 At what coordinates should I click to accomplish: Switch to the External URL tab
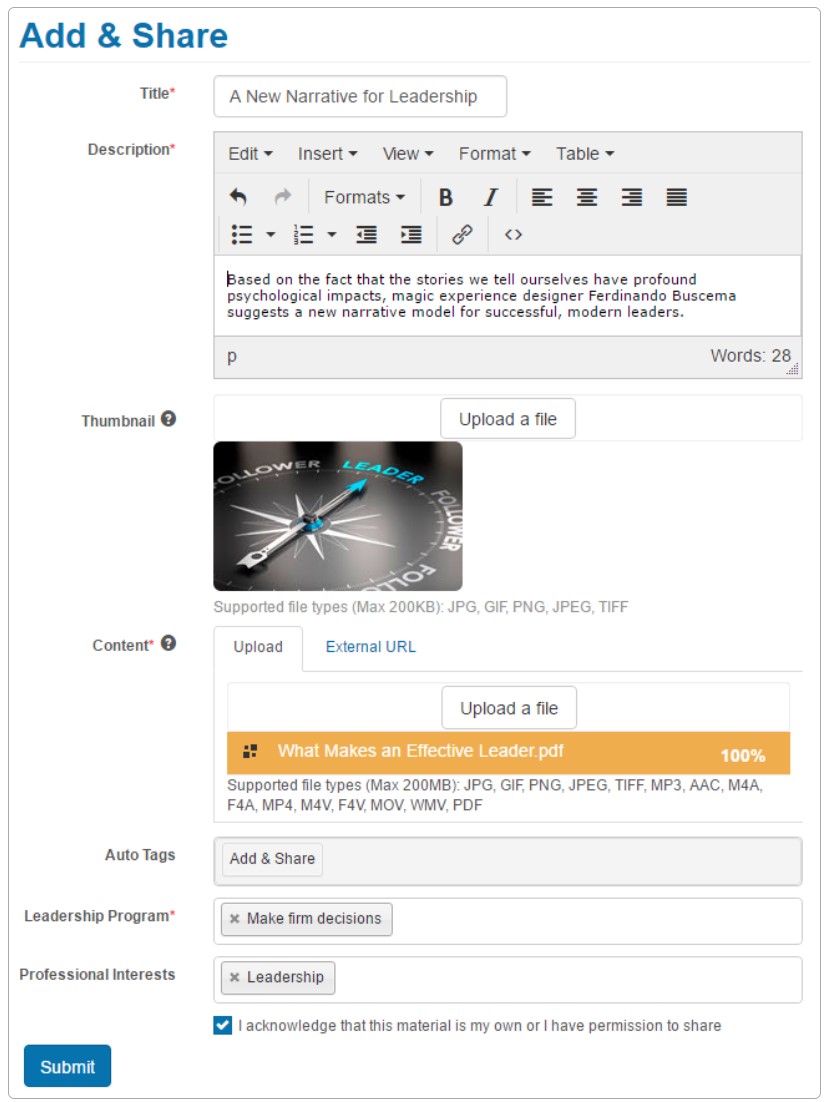(370, 647)
